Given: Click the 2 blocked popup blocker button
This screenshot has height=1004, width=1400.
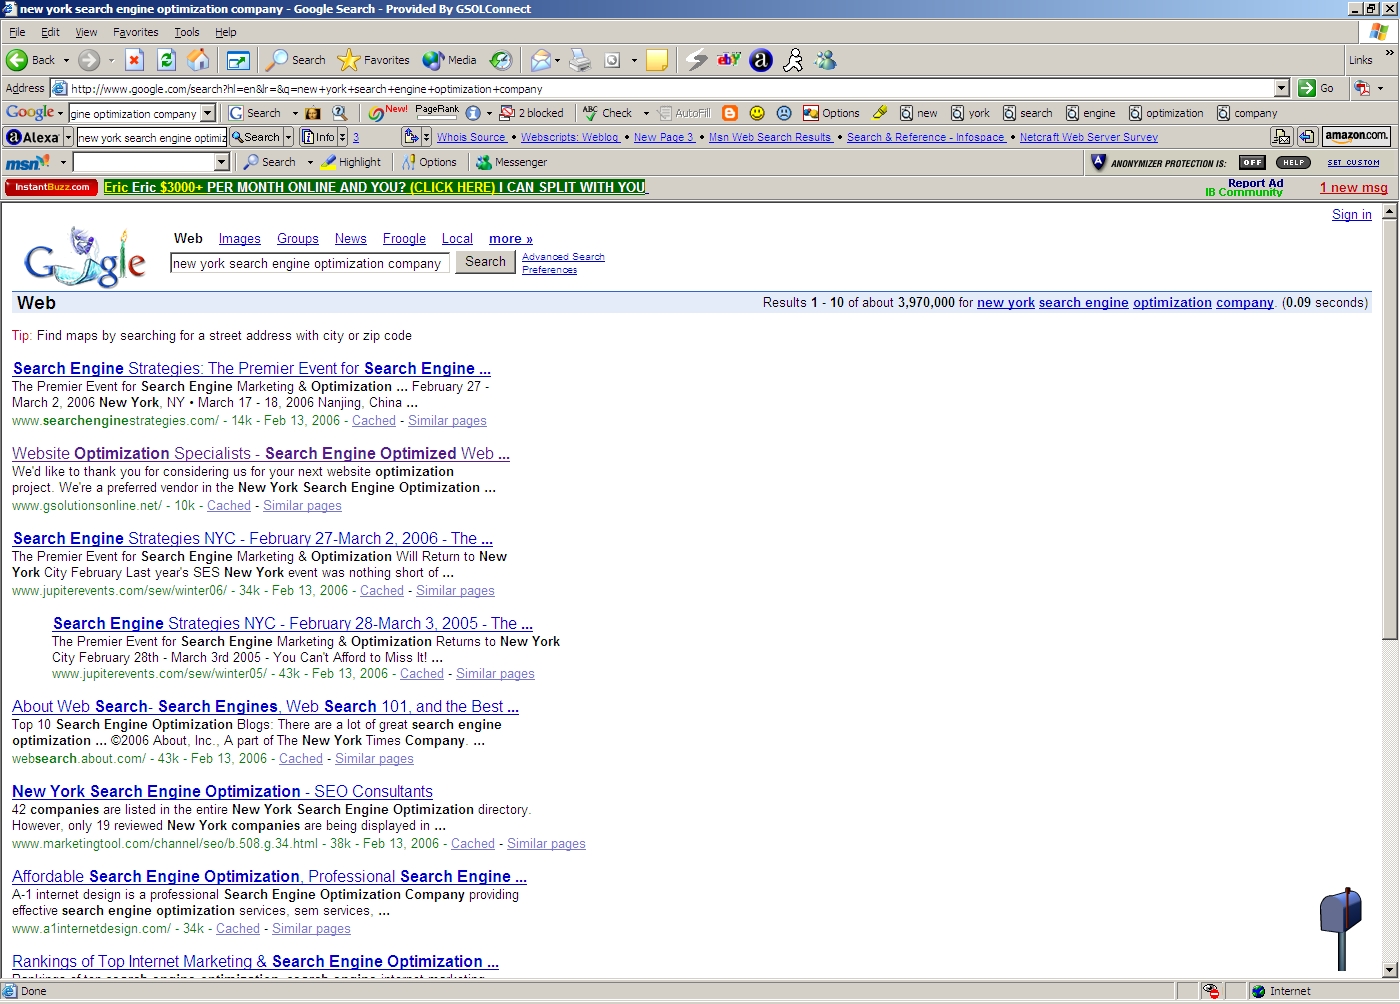Looking at the screenshot, I should tap(532, 113).
